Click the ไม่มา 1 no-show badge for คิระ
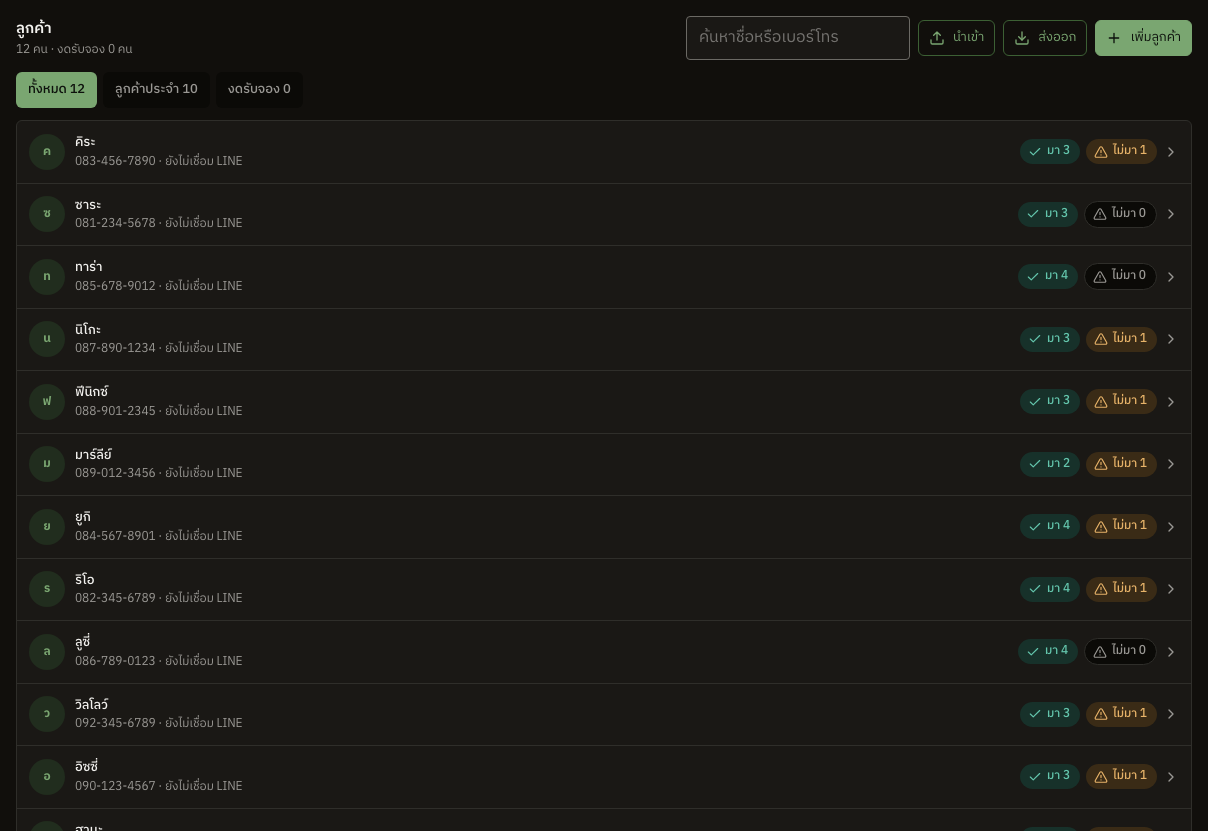The height and width of the screenshot is (831, 1208). click(1121, 152)
